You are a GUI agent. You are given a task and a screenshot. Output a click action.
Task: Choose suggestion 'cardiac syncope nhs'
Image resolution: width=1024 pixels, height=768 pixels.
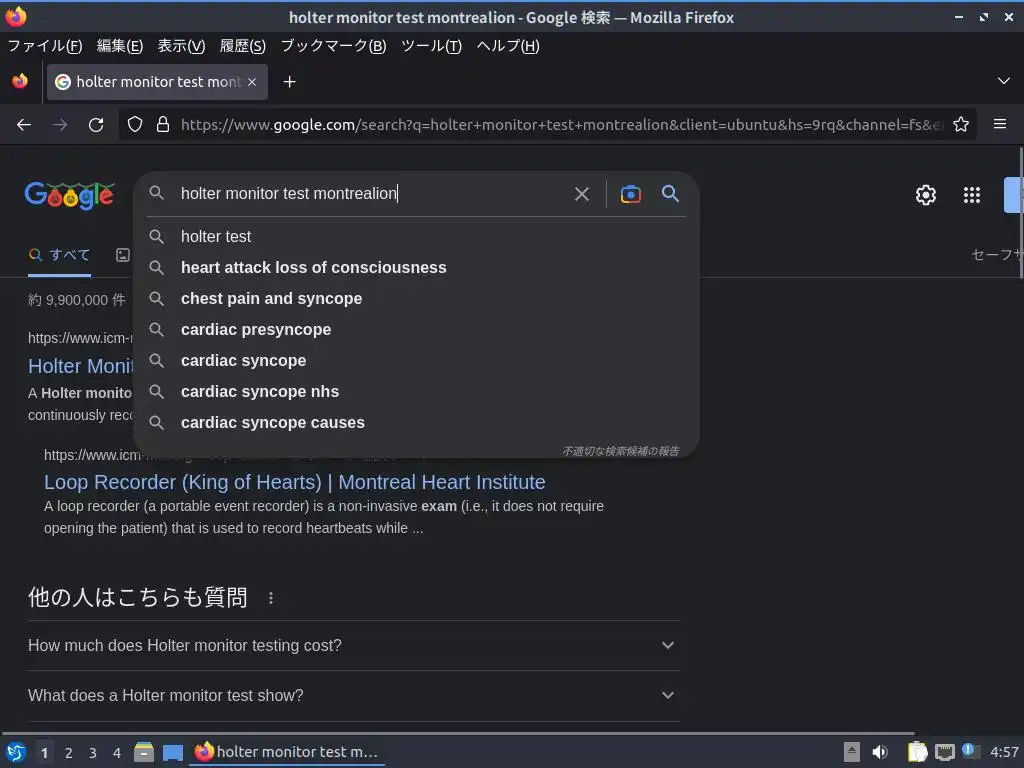(x=416, y=392)
